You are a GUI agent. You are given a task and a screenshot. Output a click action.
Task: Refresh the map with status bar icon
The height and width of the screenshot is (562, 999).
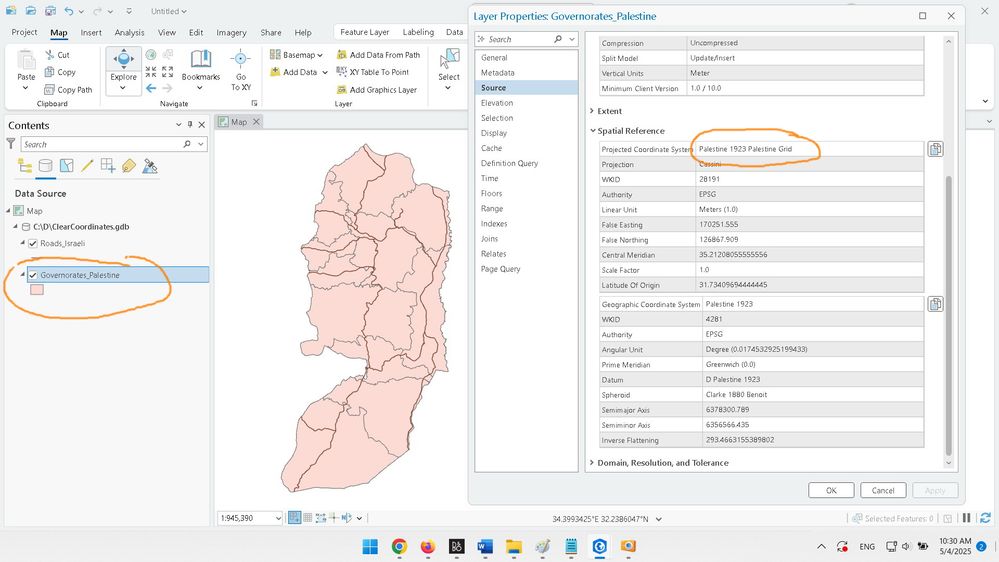(x=983, y=518)
